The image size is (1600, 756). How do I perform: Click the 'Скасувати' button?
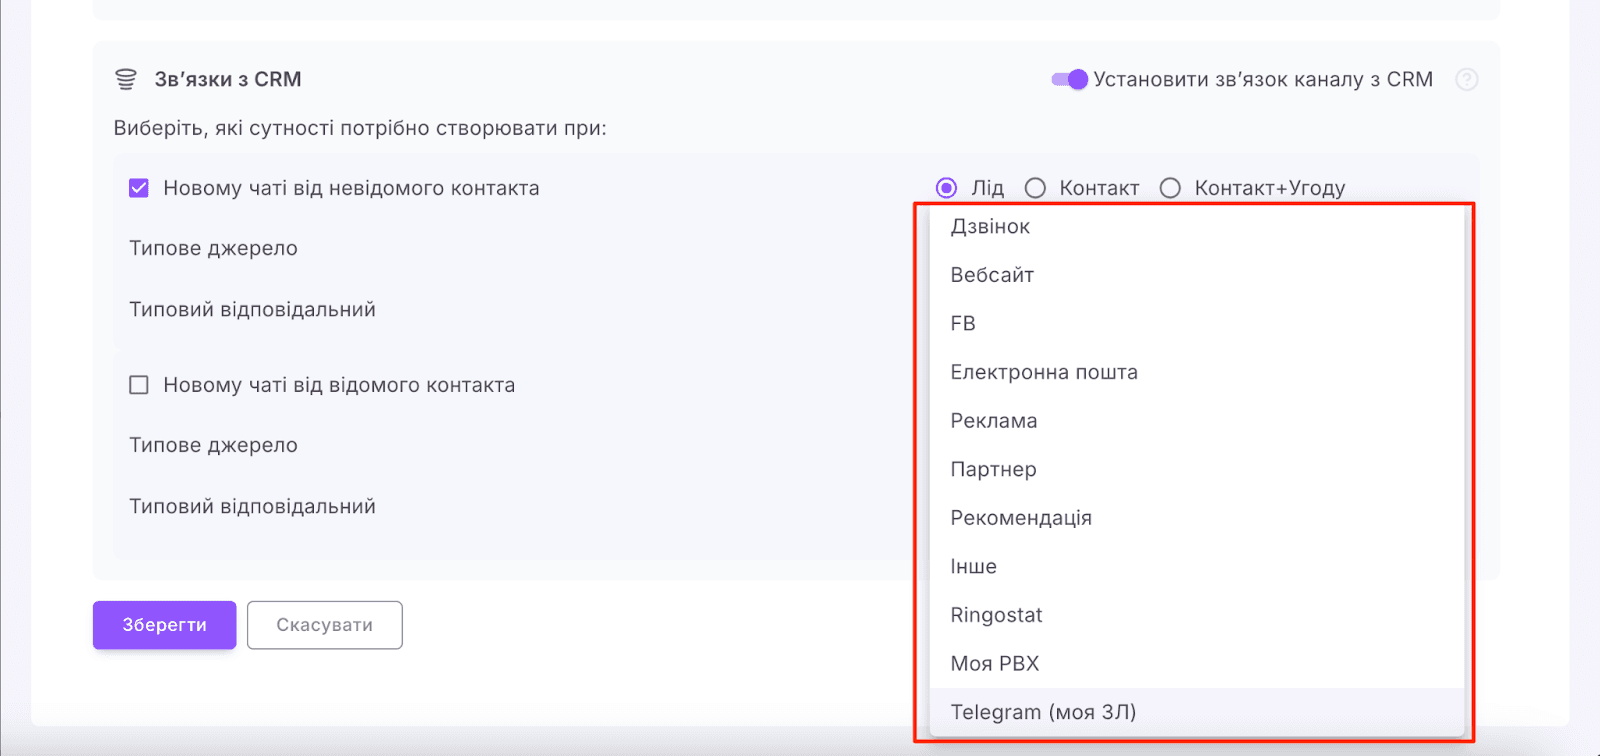point(324,624)
